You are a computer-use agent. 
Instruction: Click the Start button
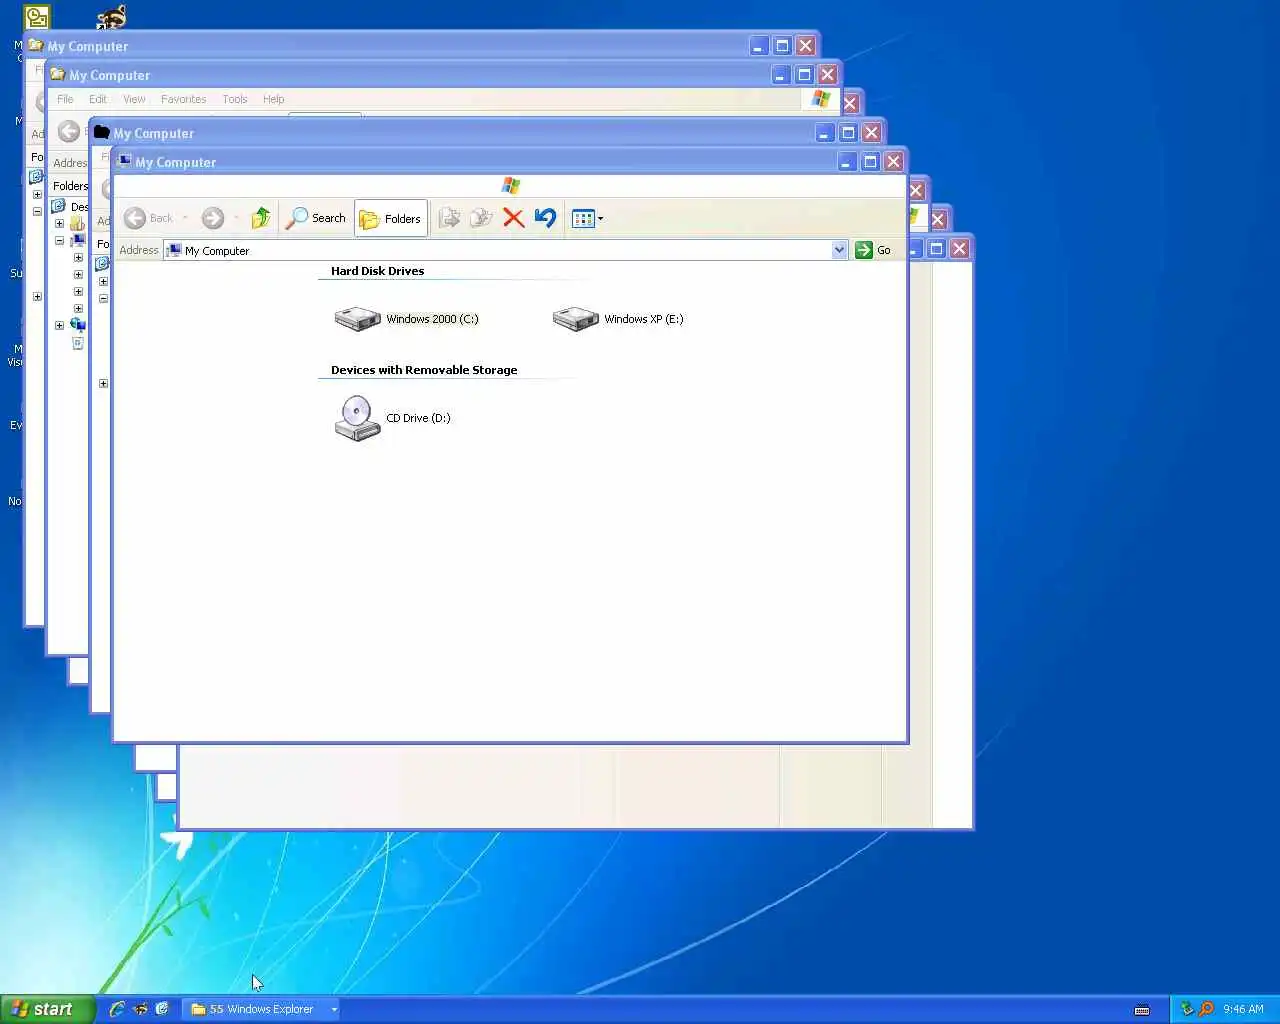pyautogui.click(x=47, y=1009)
